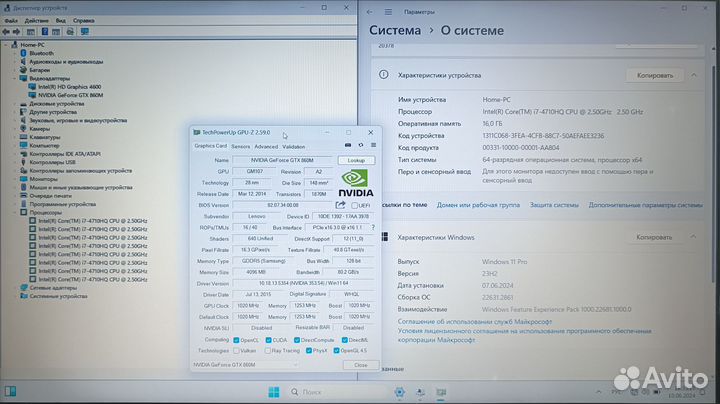
Task: Click the Lookup button in GPU-Z
Action: tap(356, 160)
